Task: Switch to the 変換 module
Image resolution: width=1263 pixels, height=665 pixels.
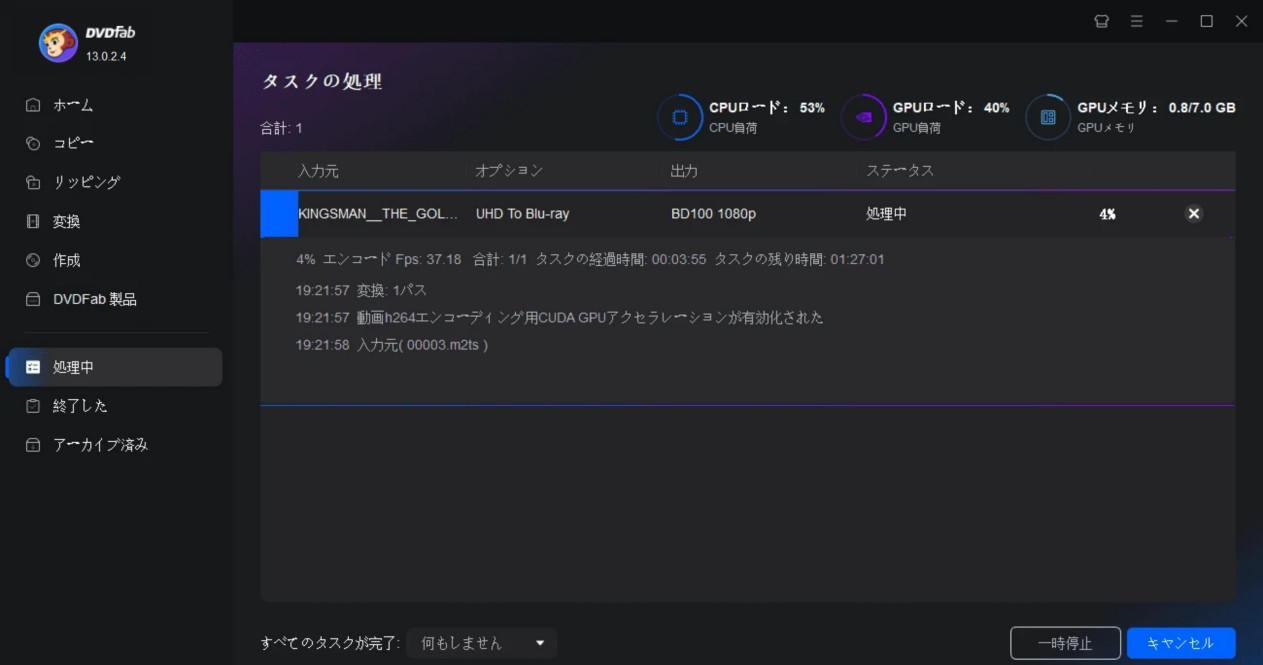Action: pyautogui.click(x=67, y=222)
